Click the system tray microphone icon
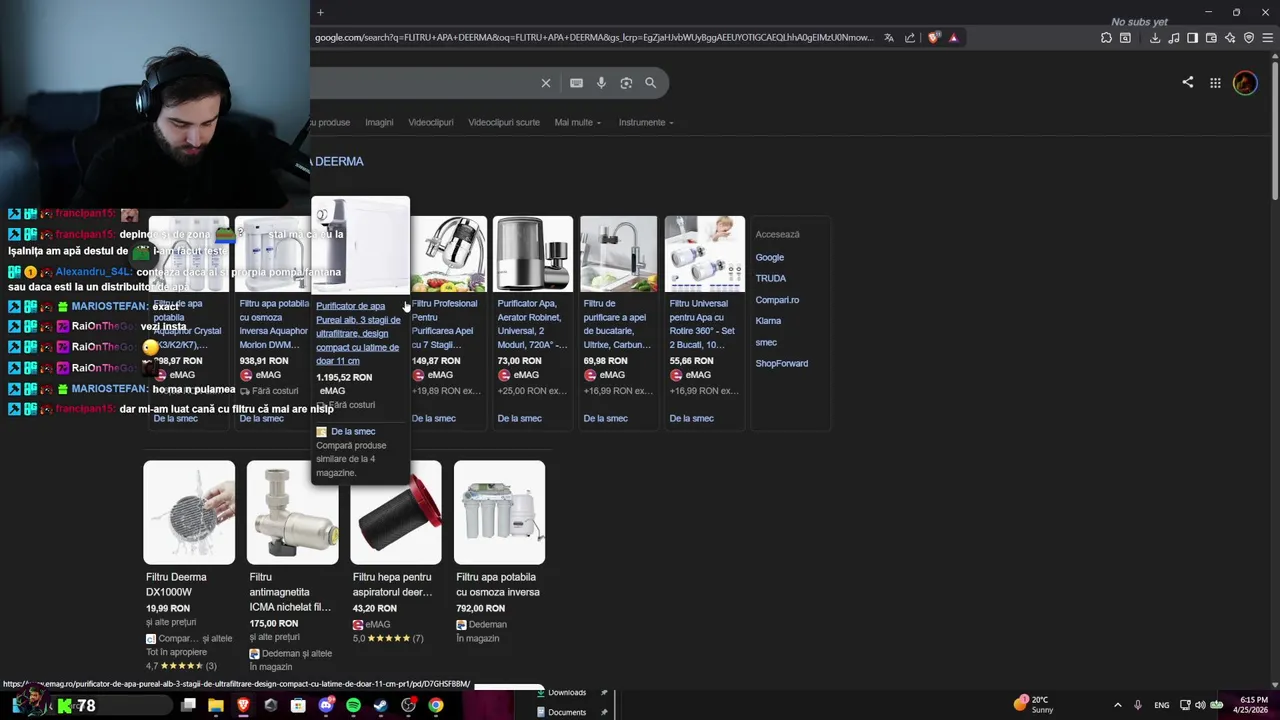This screenshot has width=1280, height=720. coord(1137,705)
